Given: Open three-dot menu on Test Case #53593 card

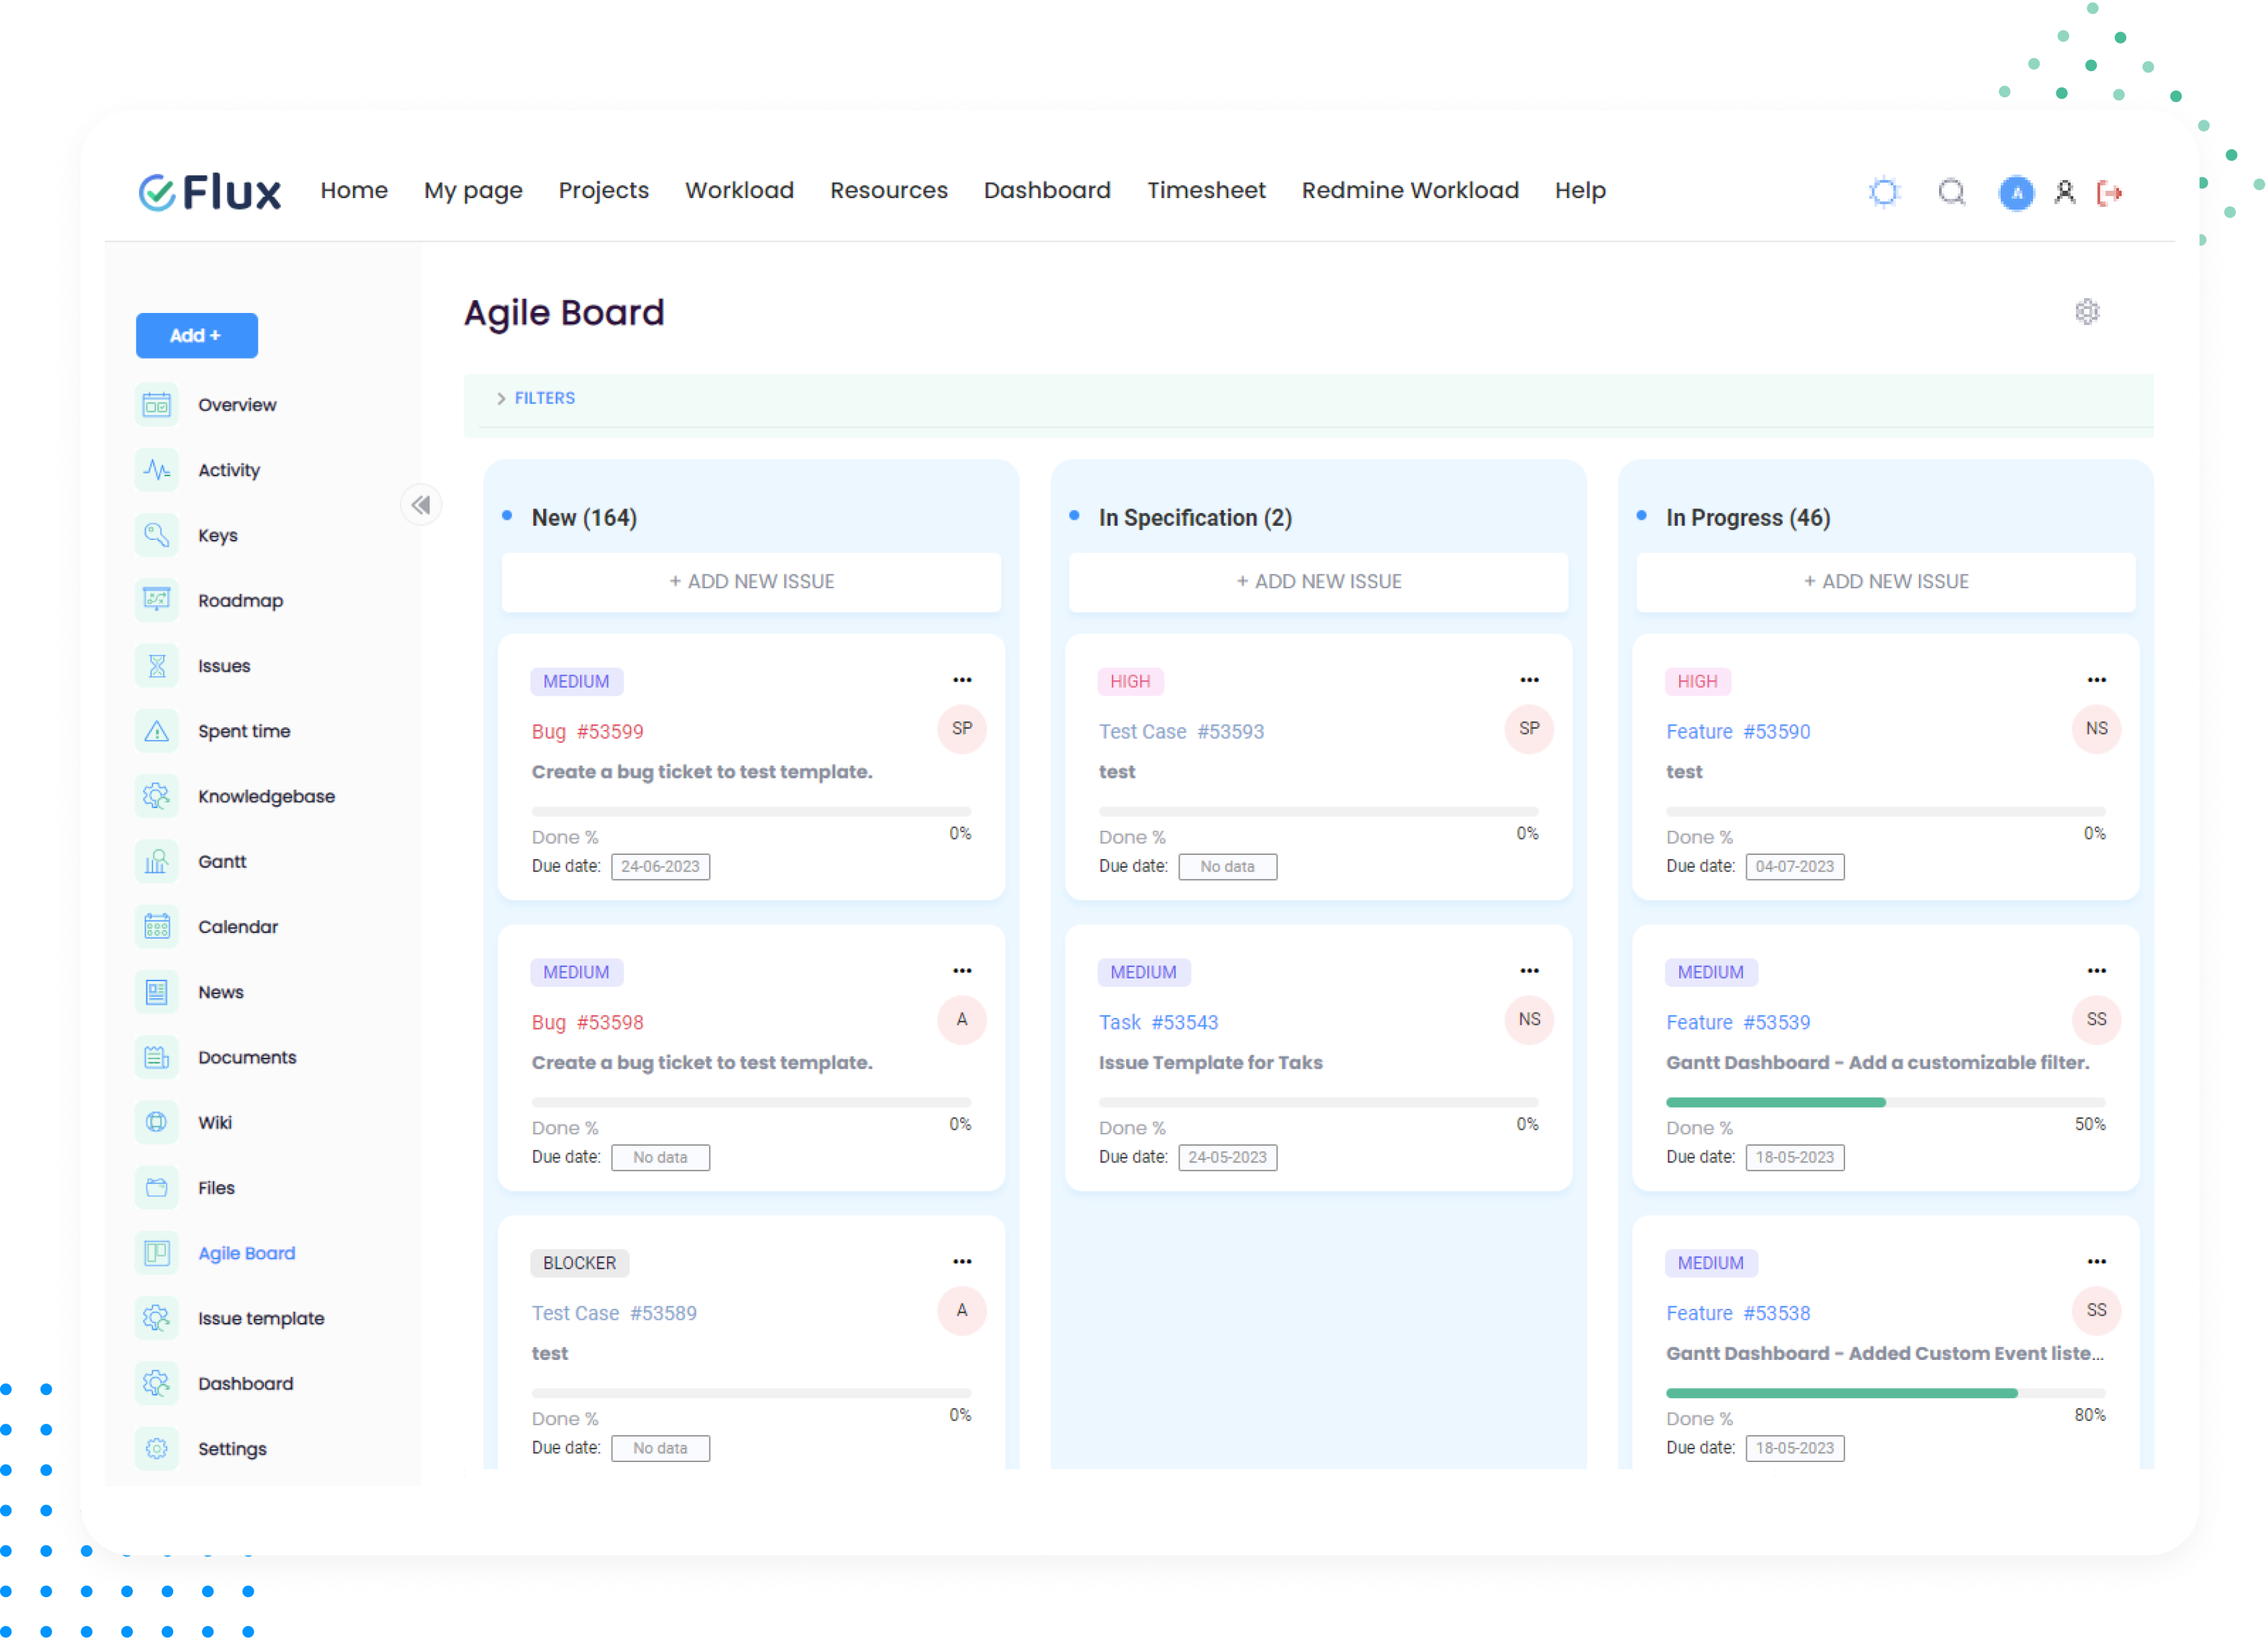Looking at the screenshot, I should [1529, 680].
